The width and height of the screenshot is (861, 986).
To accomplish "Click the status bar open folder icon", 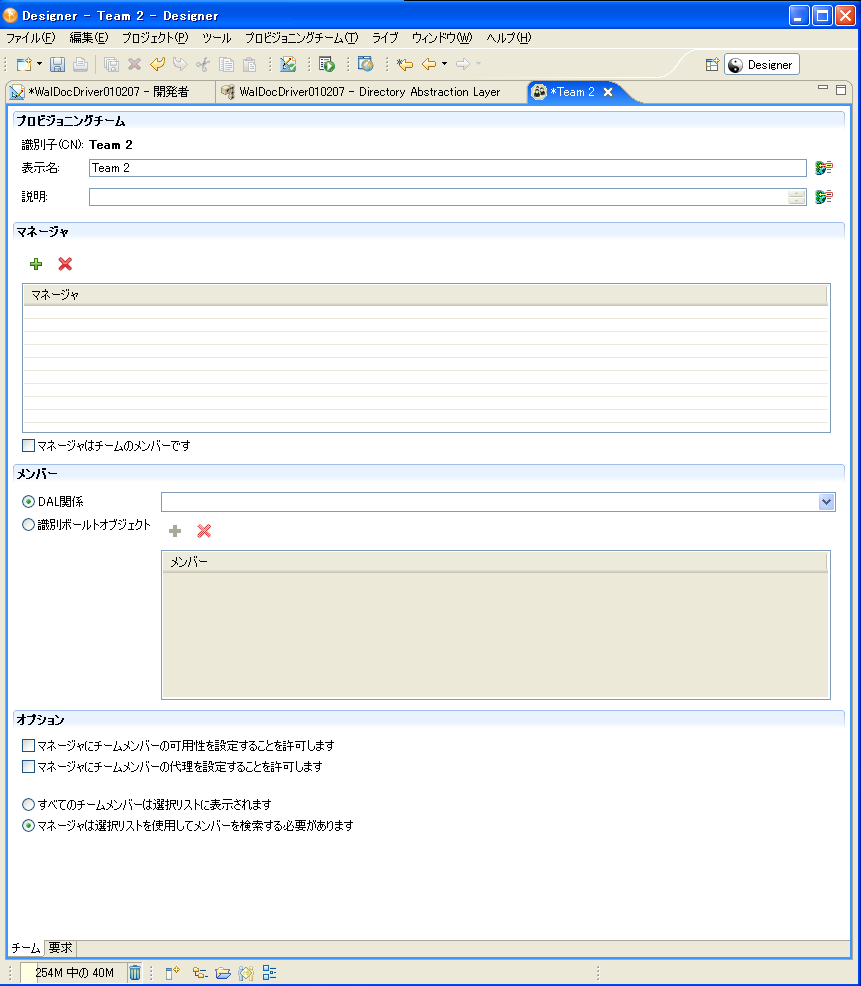I will [x=223, y=973].
